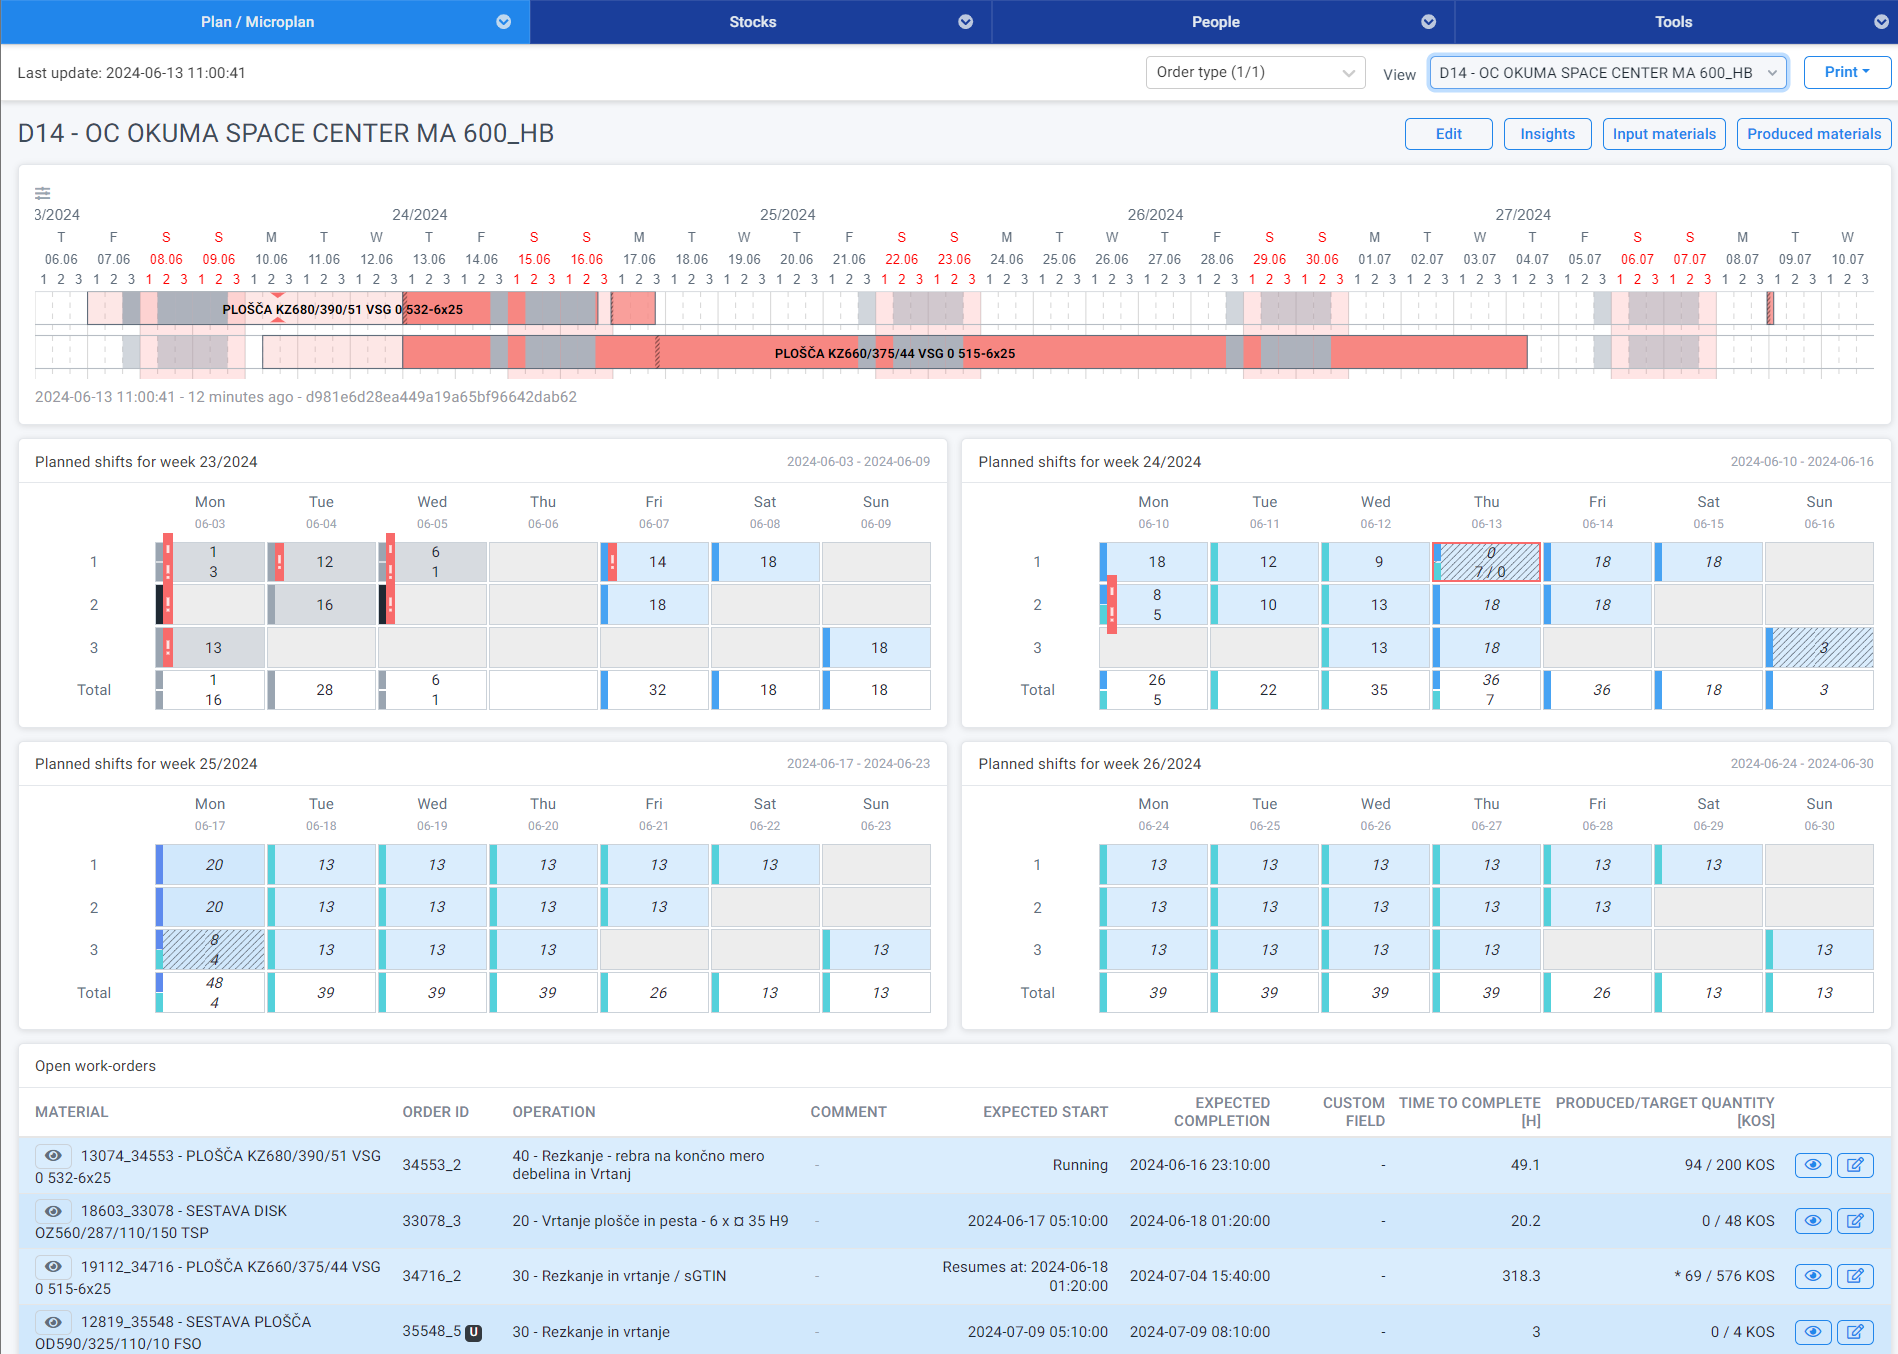This screenshot has height=1354, width=1898.
Task: Select hatched Monday 06-17 shift 3 cell
Action: pos(210,950)
